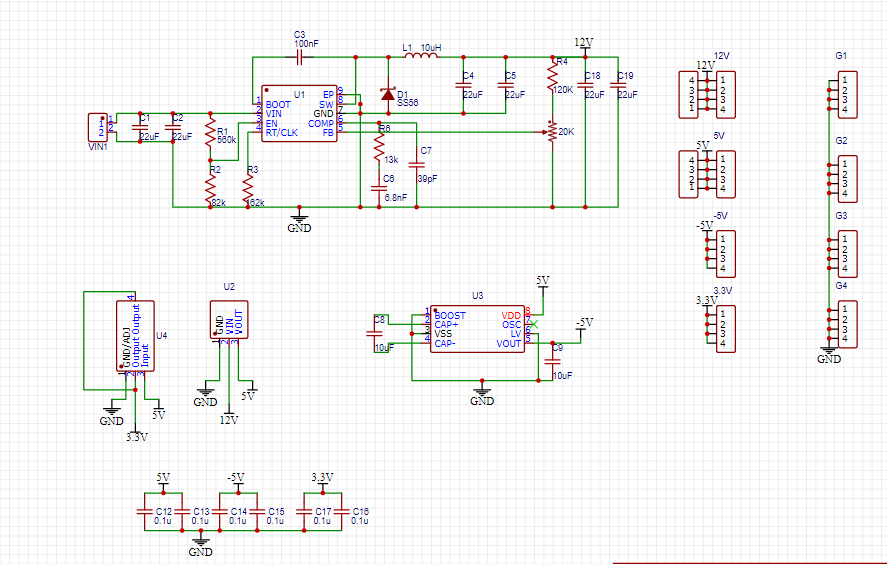Select the U3 charge pump IC
The image size is (887, 564).
[x=477, y=329]
